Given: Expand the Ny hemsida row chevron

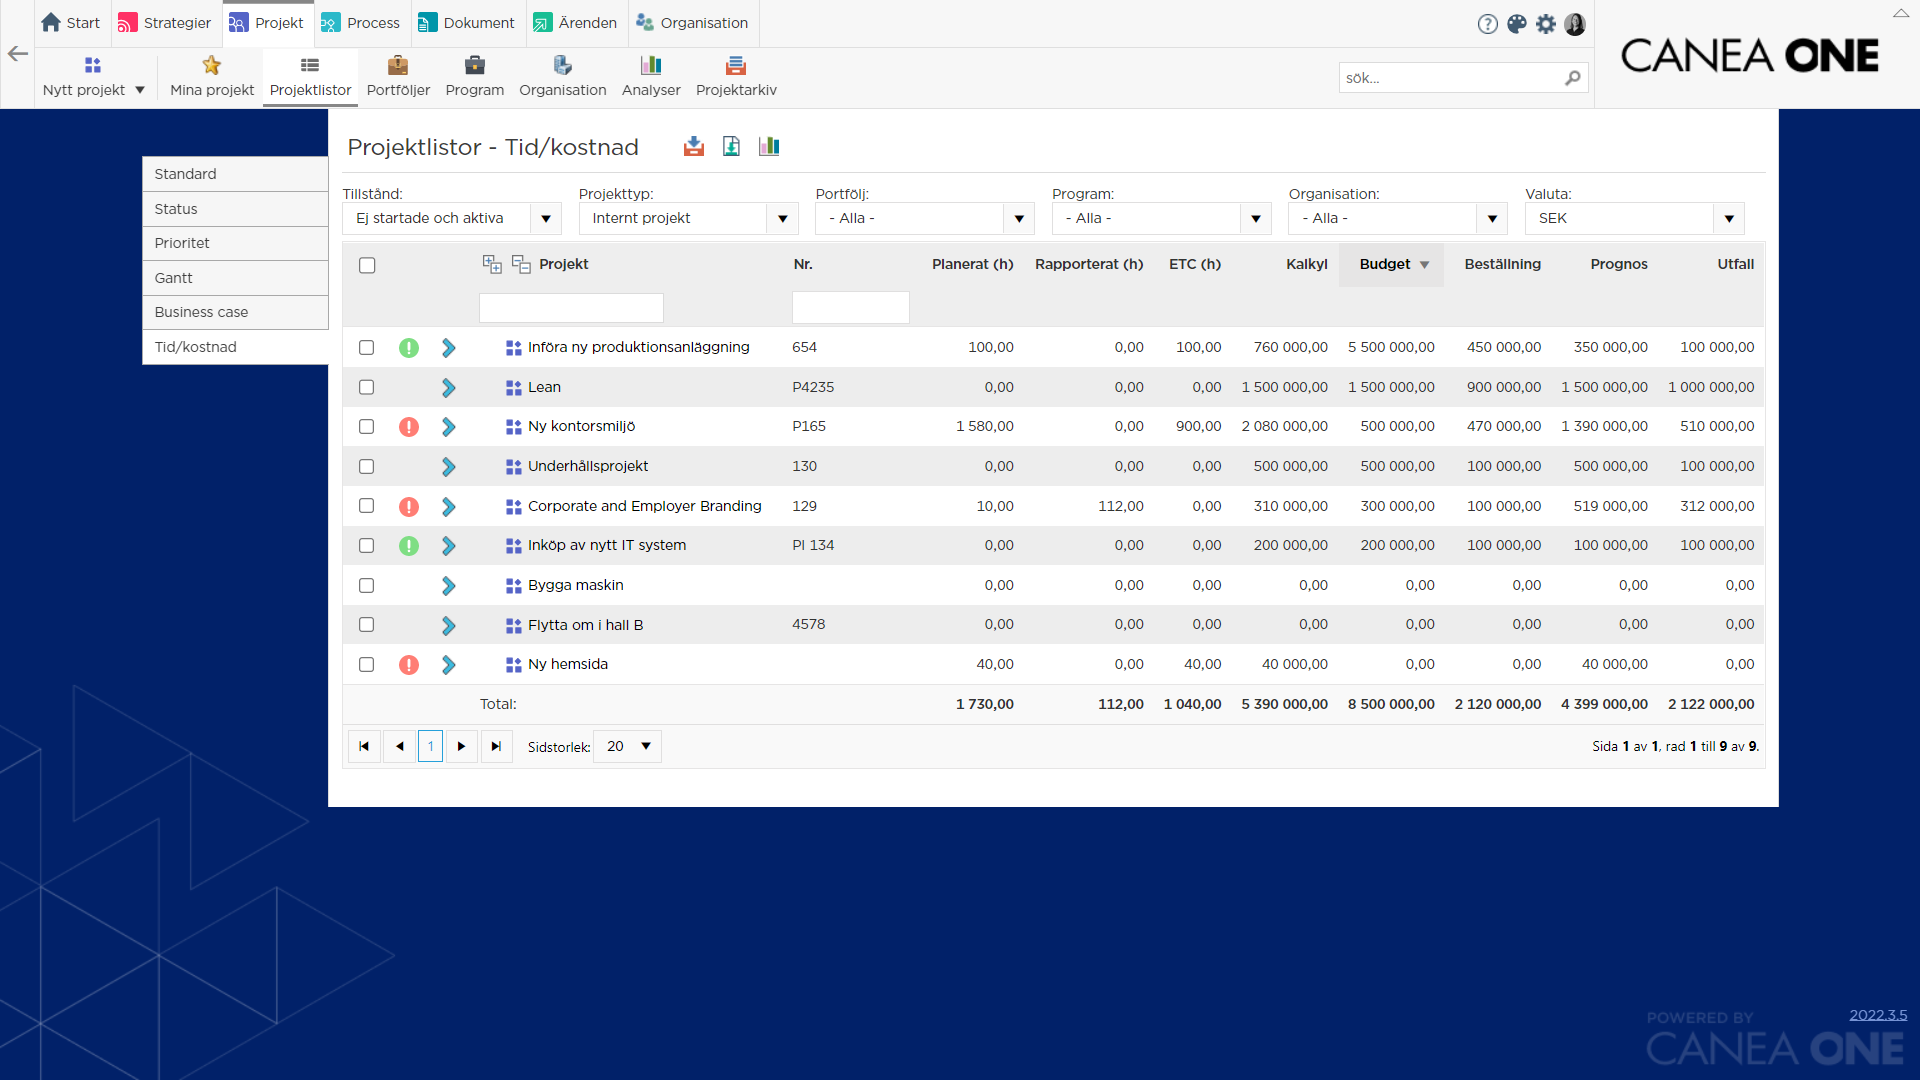Looking at the screenshot, I should (x=448, y=665).
